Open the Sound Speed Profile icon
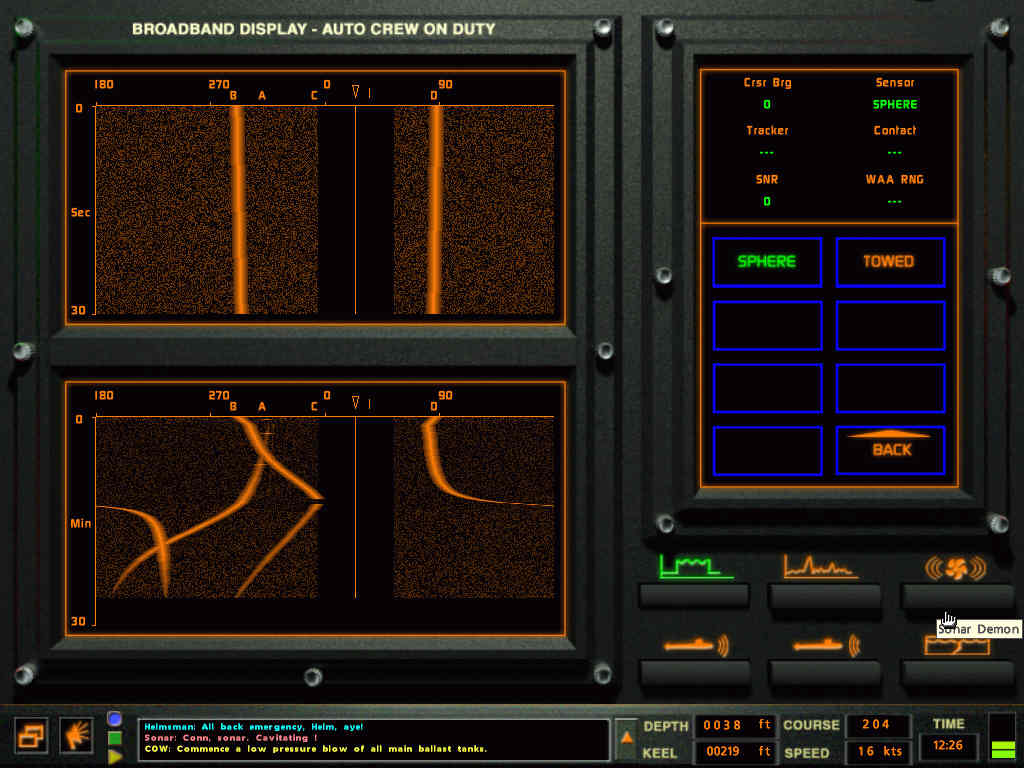The width and height of the screenshot is (1024, 768). coord(957,645)
